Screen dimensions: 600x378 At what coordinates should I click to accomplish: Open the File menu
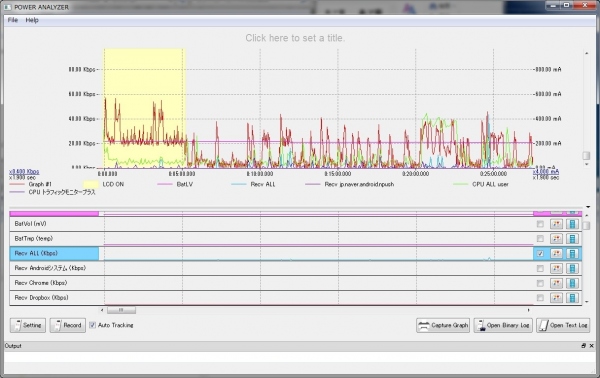point(13,20)
